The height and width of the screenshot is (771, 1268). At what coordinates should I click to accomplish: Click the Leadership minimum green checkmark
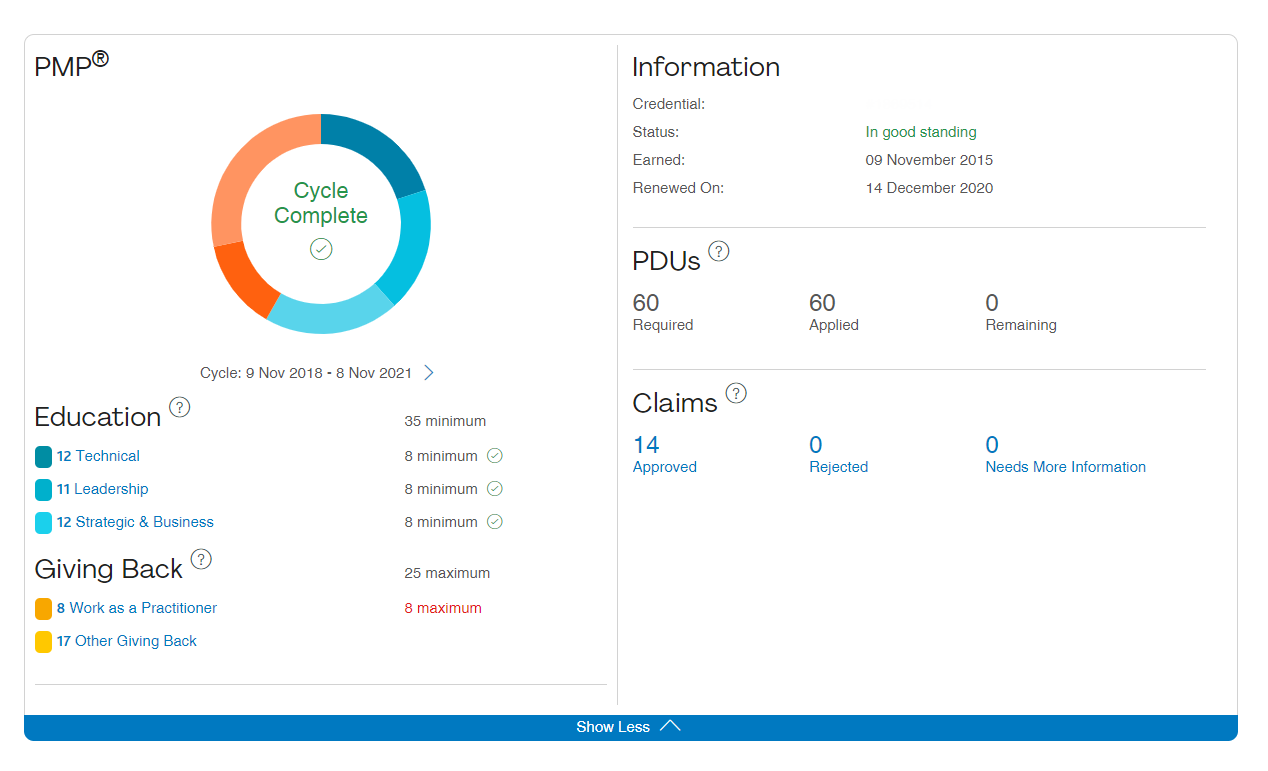coord(495,489)
